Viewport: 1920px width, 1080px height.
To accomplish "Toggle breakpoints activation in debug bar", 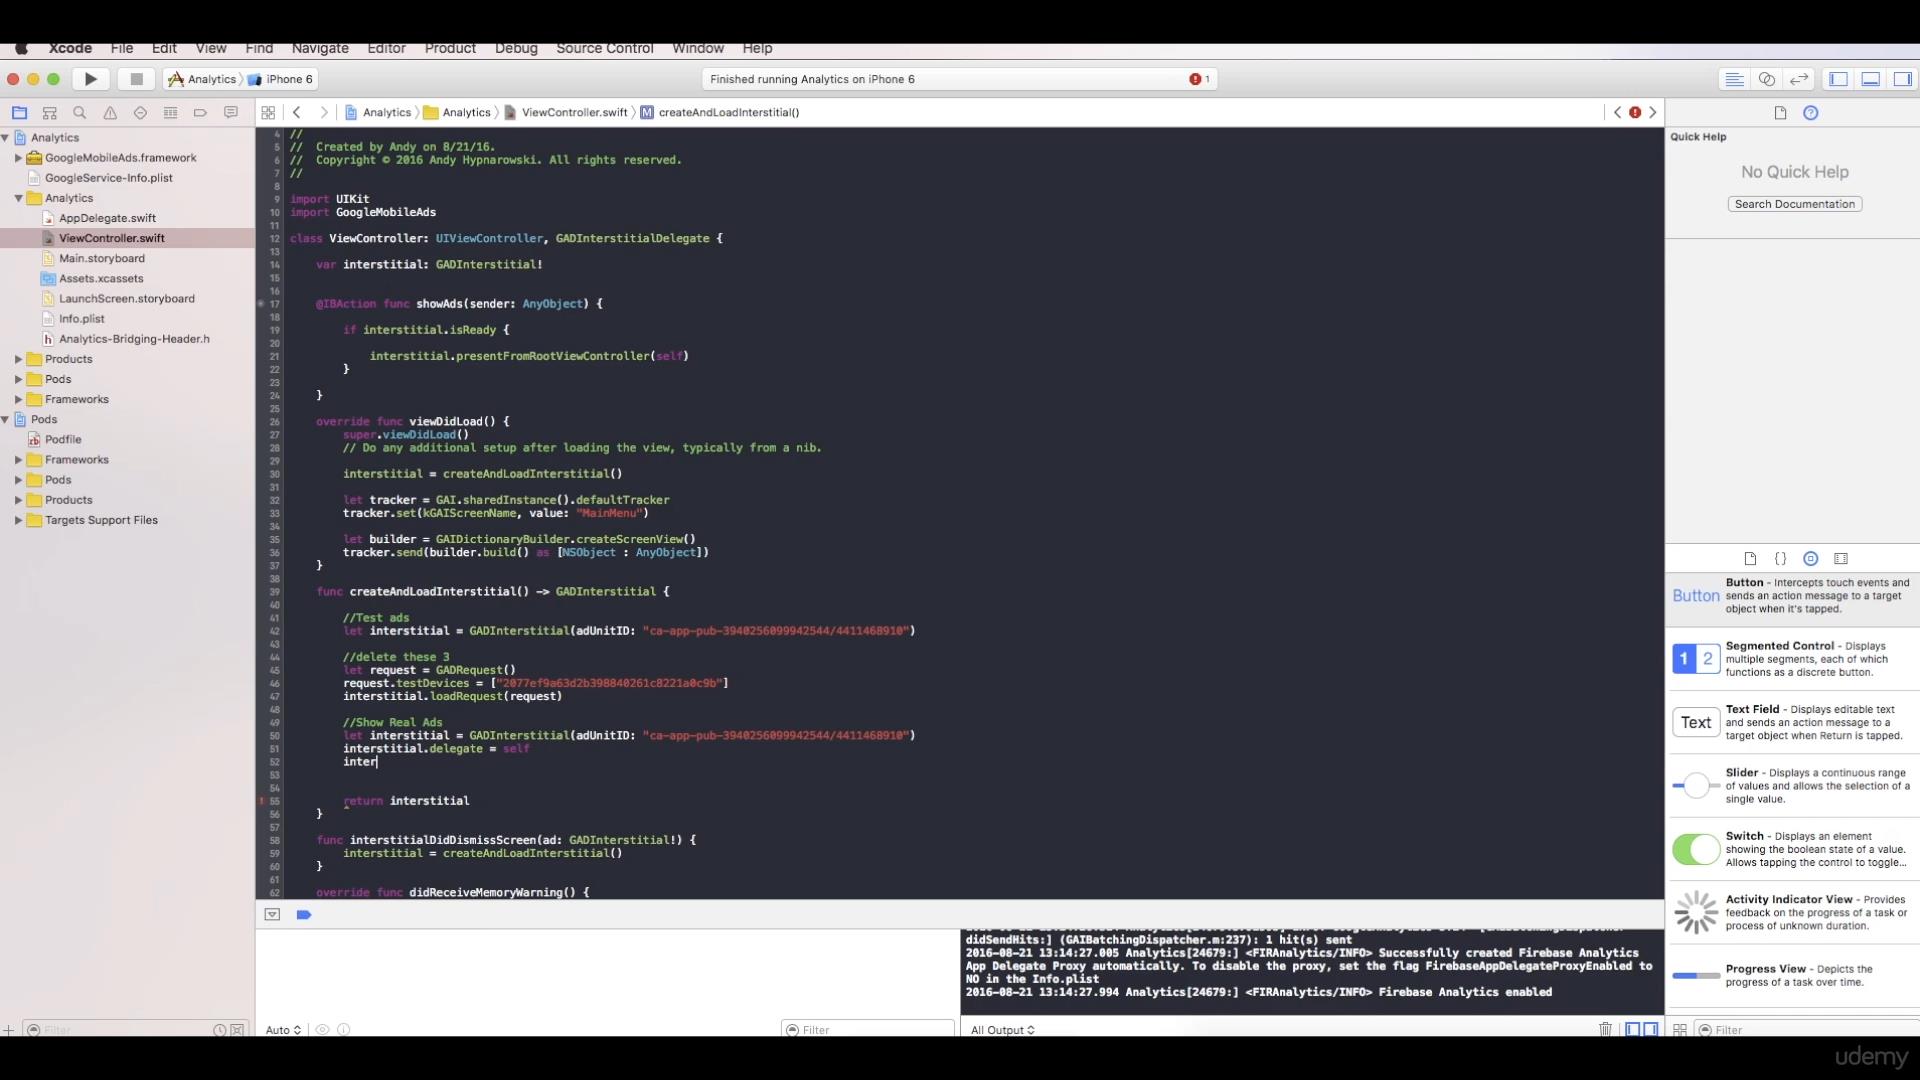I will (304, 915).
